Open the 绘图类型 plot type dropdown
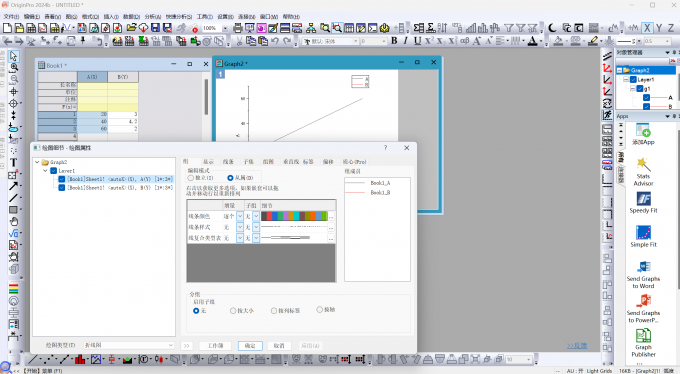Viewport: 680px width, 374px height. coord(129,345)
